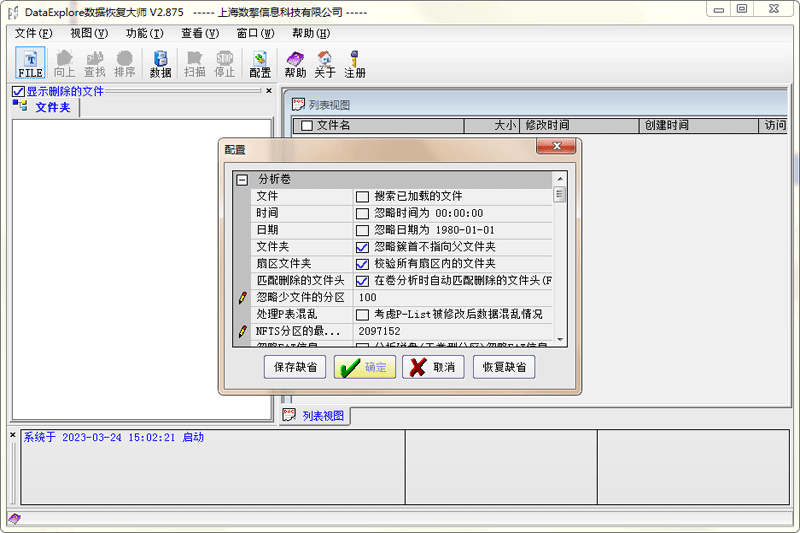
Task: Click the 向上 (Up) toolbar icon
Action: (64, 63)
